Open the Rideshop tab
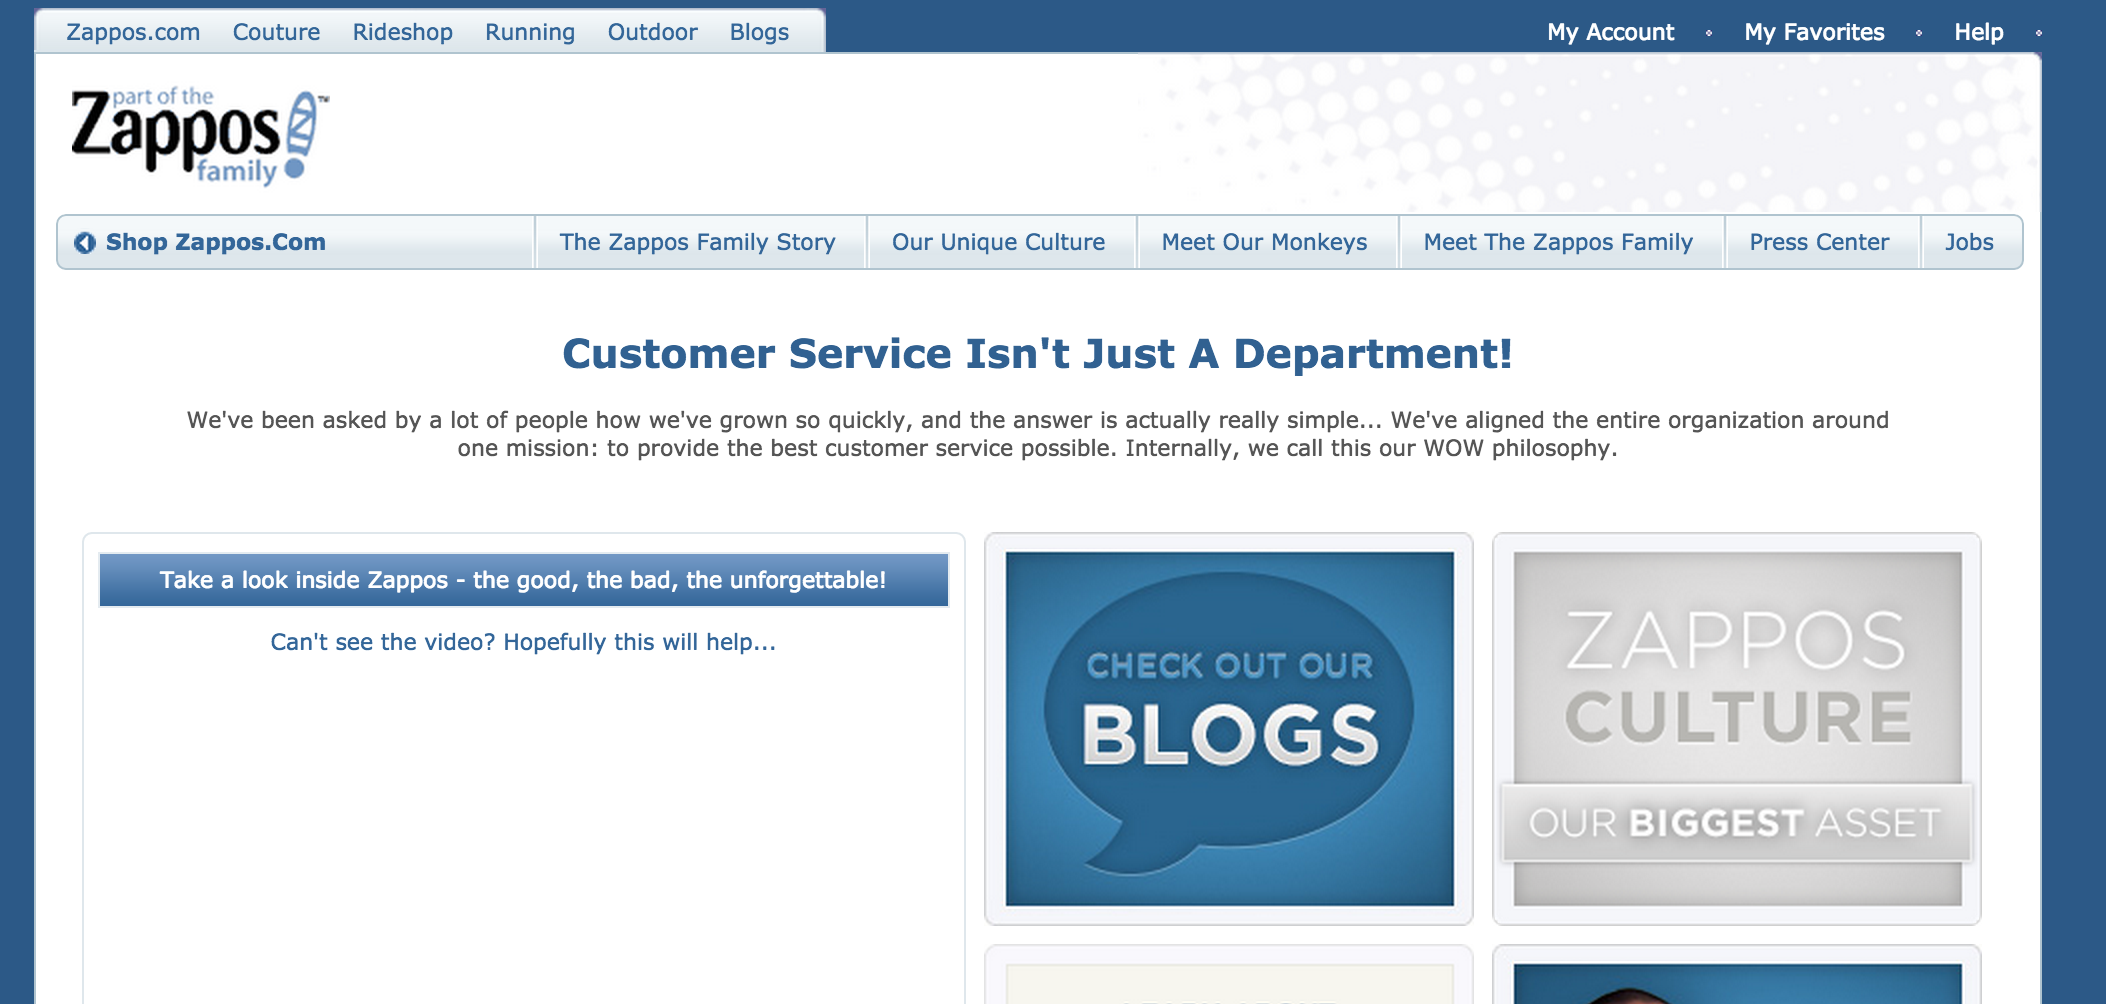The height and width of the screenshot is (1004, 2106). (402, 32)
